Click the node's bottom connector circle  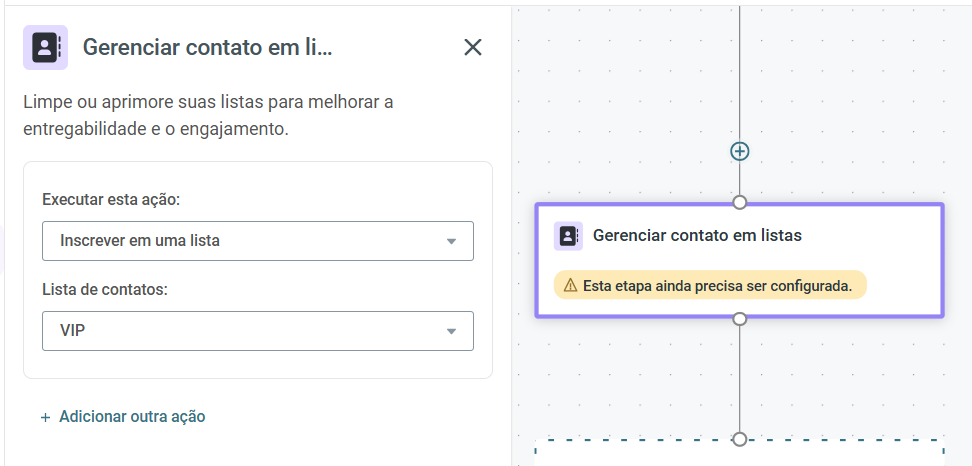[x=740, y=319]
